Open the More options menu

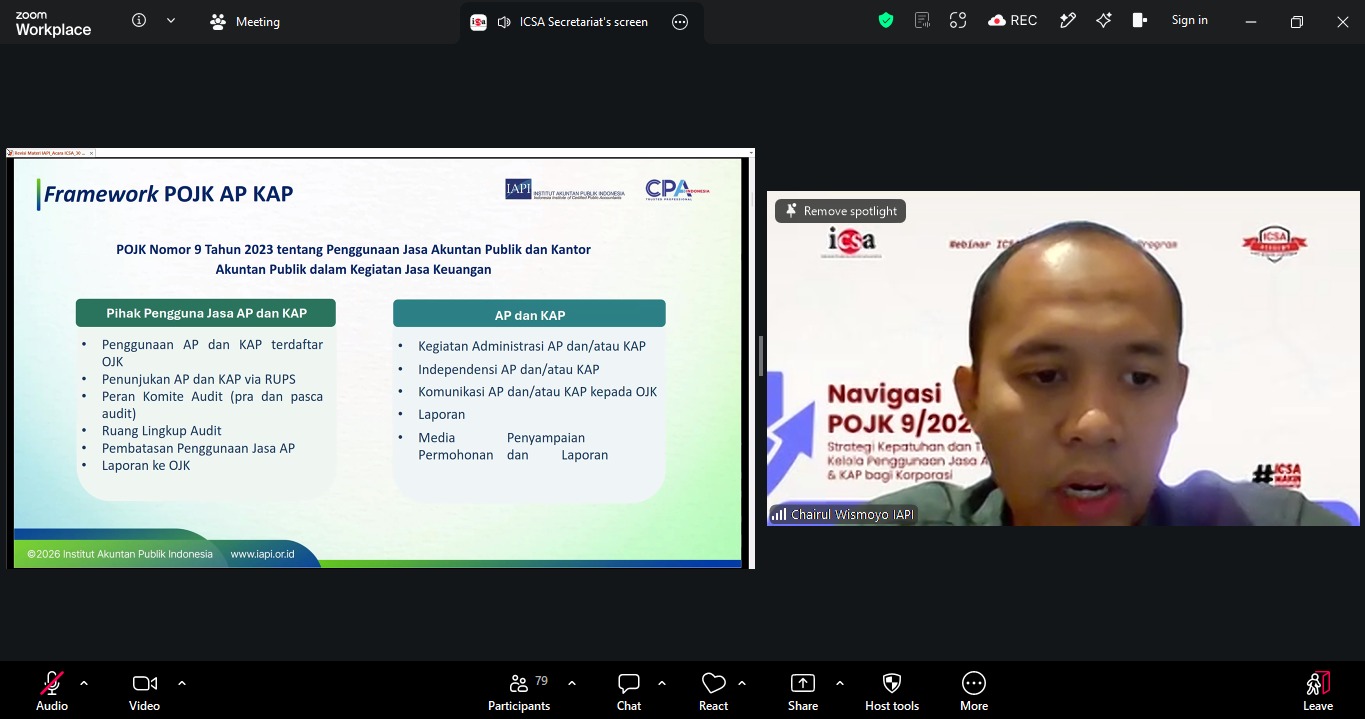click(x=974, y=690)
